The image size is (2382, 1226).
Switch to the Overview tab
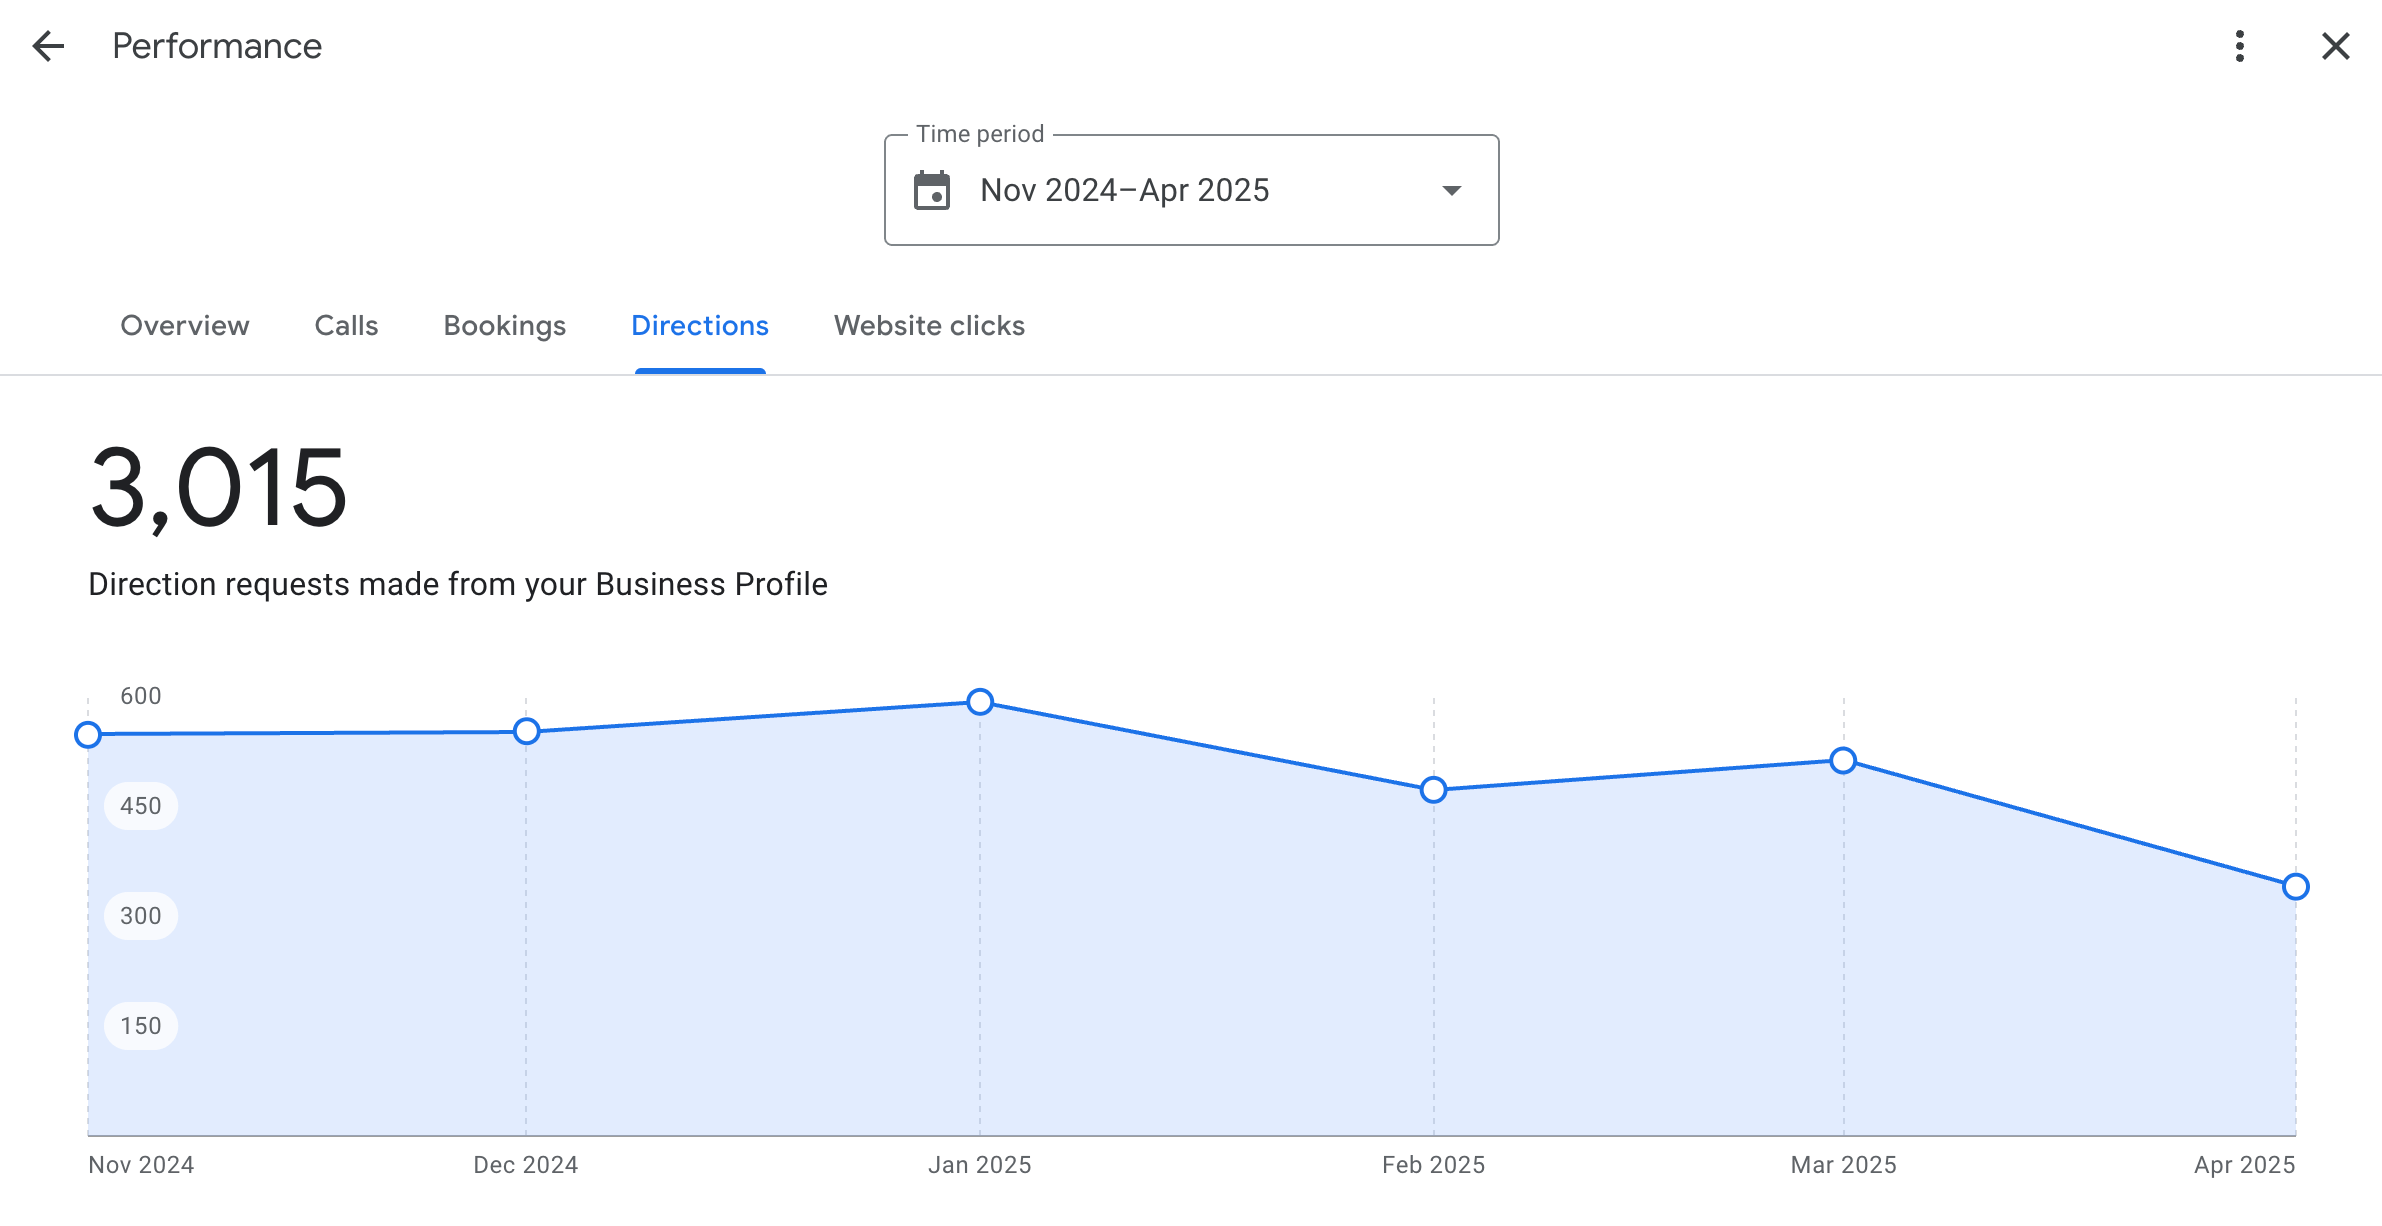coord(185,326)
